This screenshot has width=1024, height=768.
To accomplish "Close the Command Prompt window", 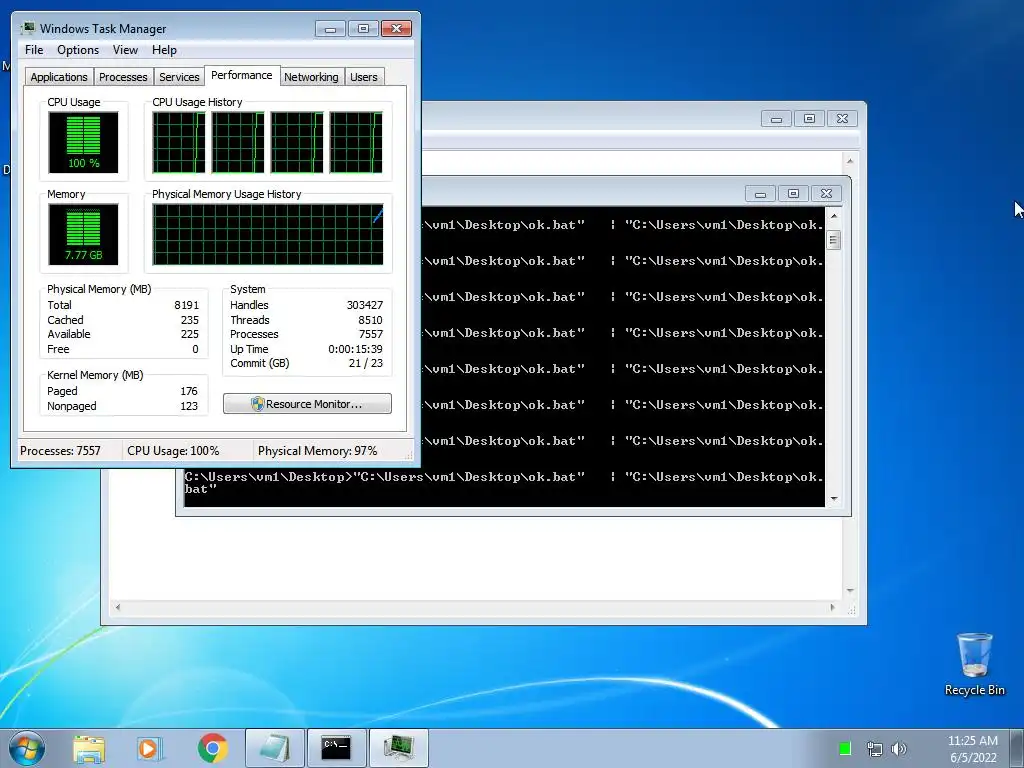I will click(x=826, y=194).
